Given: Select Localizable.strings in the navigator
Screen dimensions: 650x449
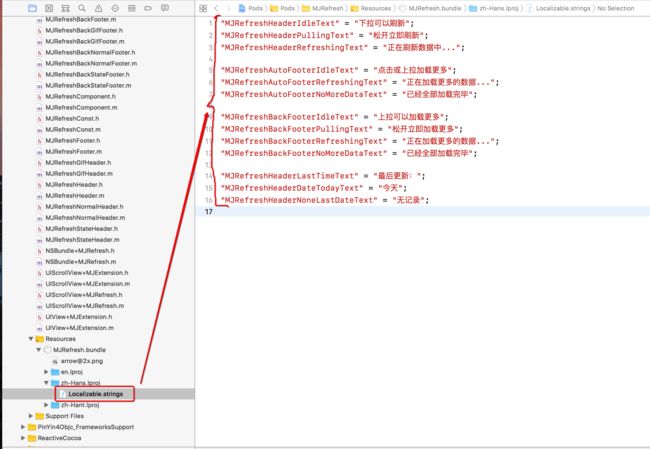Looking at the screenshot, I should (x=96, y=394).
